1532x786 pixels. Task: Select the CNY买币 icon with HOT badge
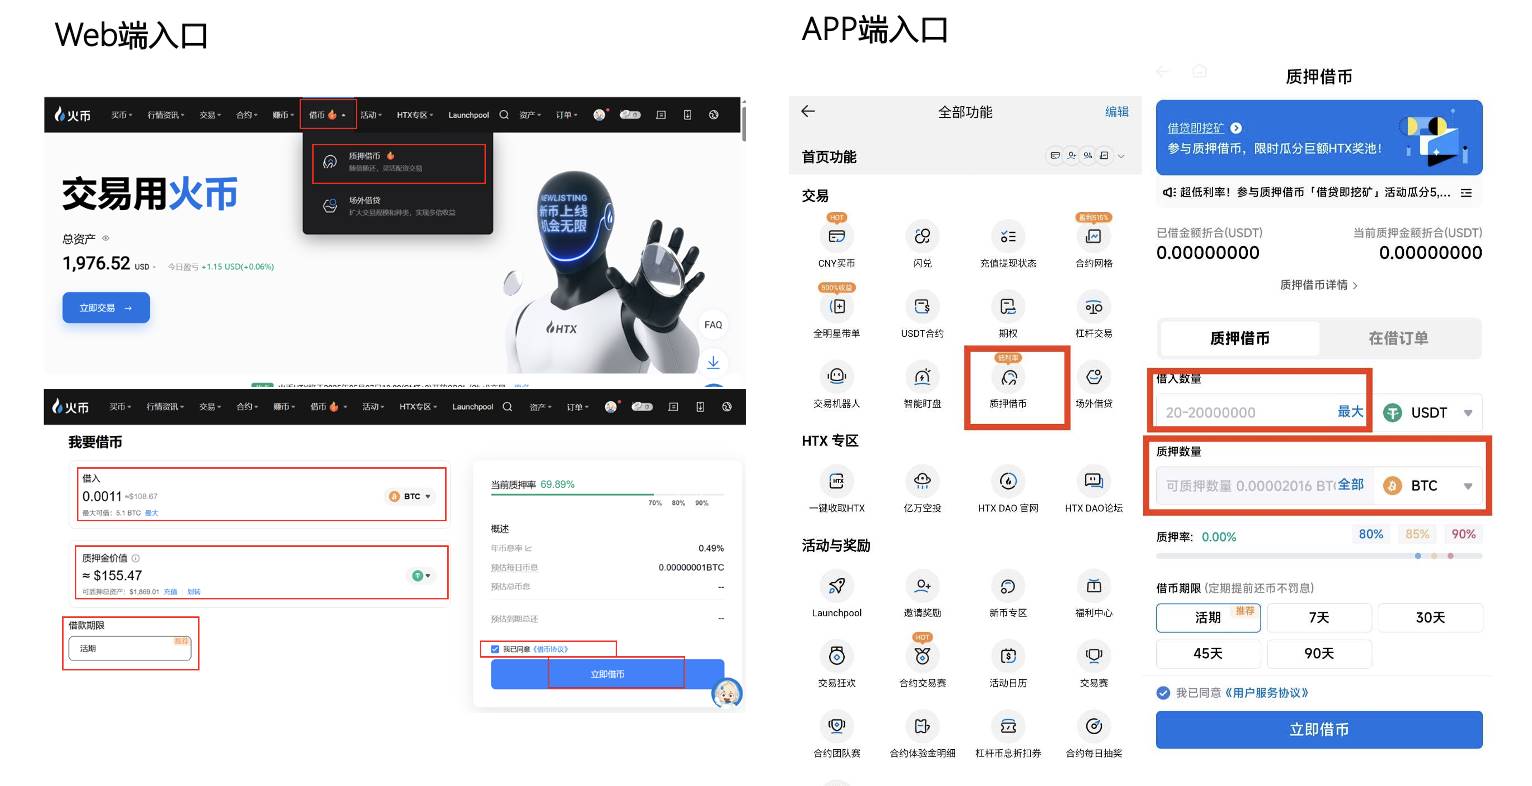[x=837, y=235]
